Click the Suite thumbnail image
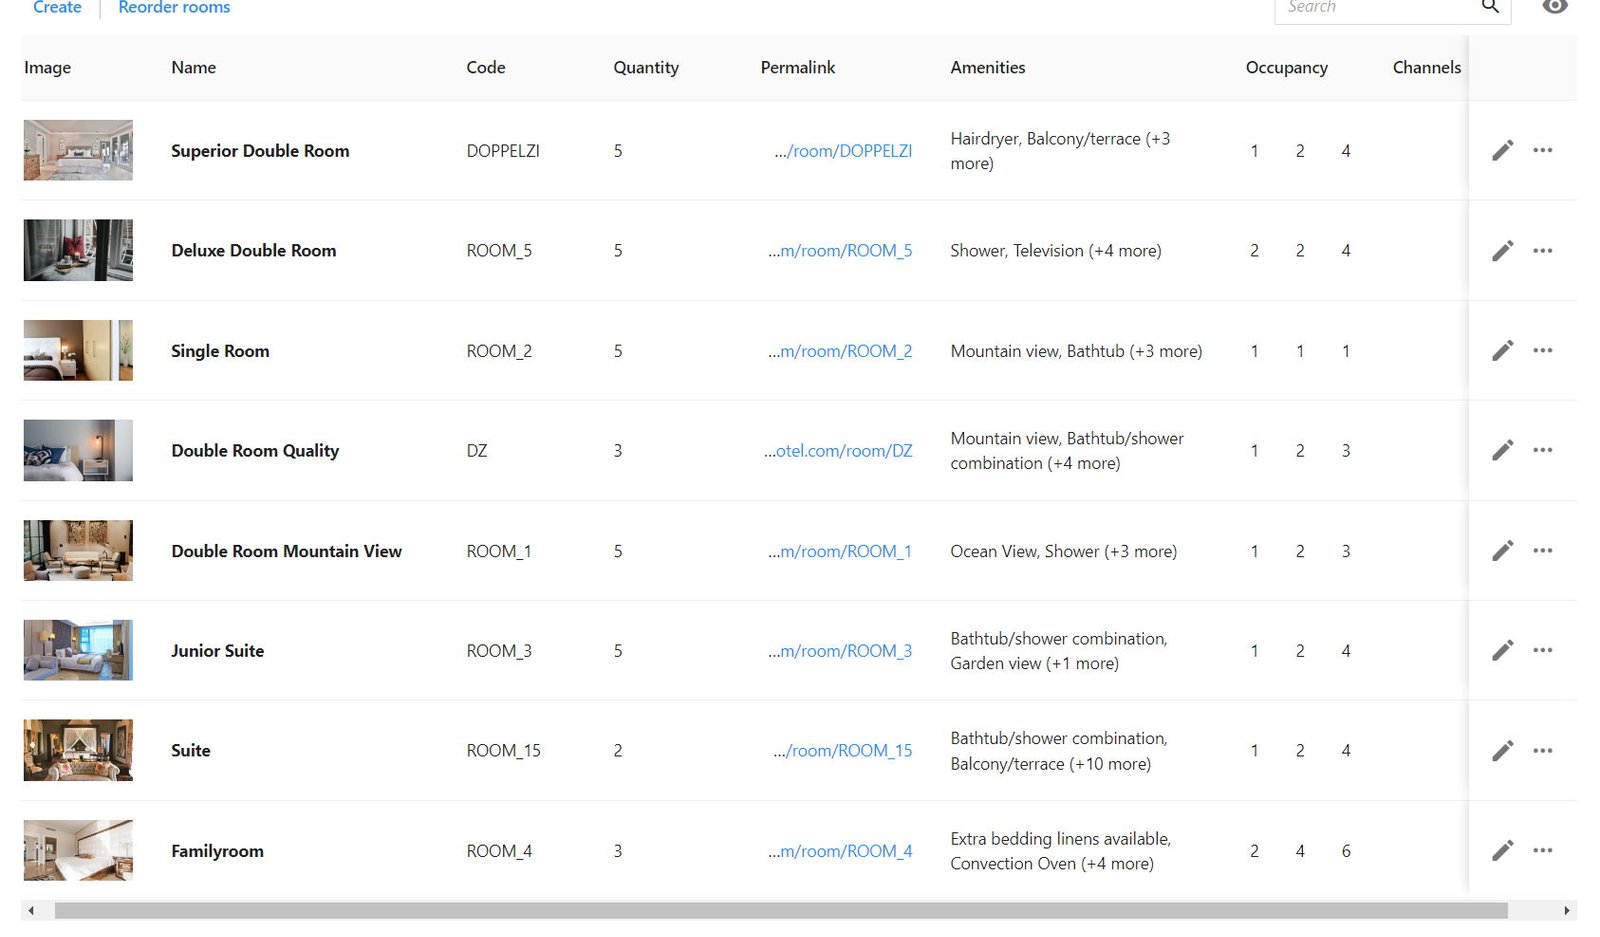 [x=78, y=750]
